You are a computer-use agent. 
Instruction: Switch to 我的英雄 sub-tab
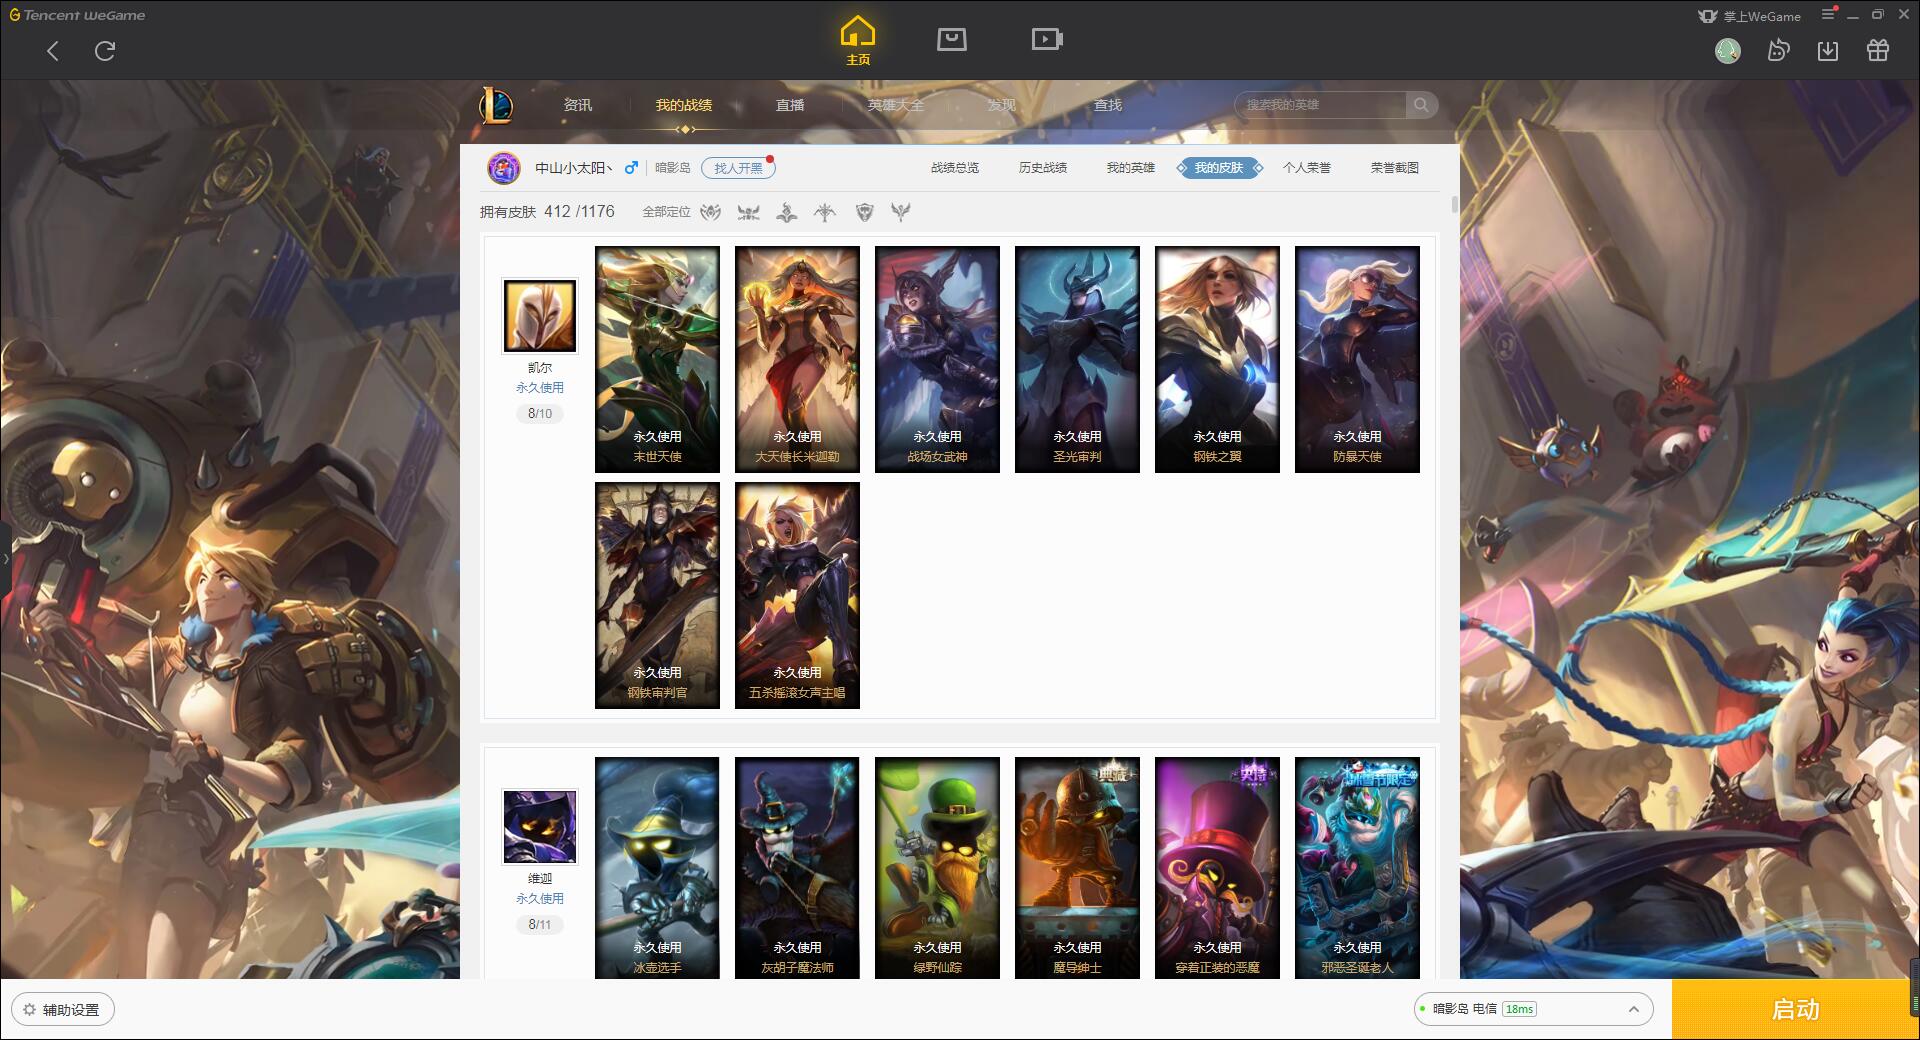(1131, 168)
